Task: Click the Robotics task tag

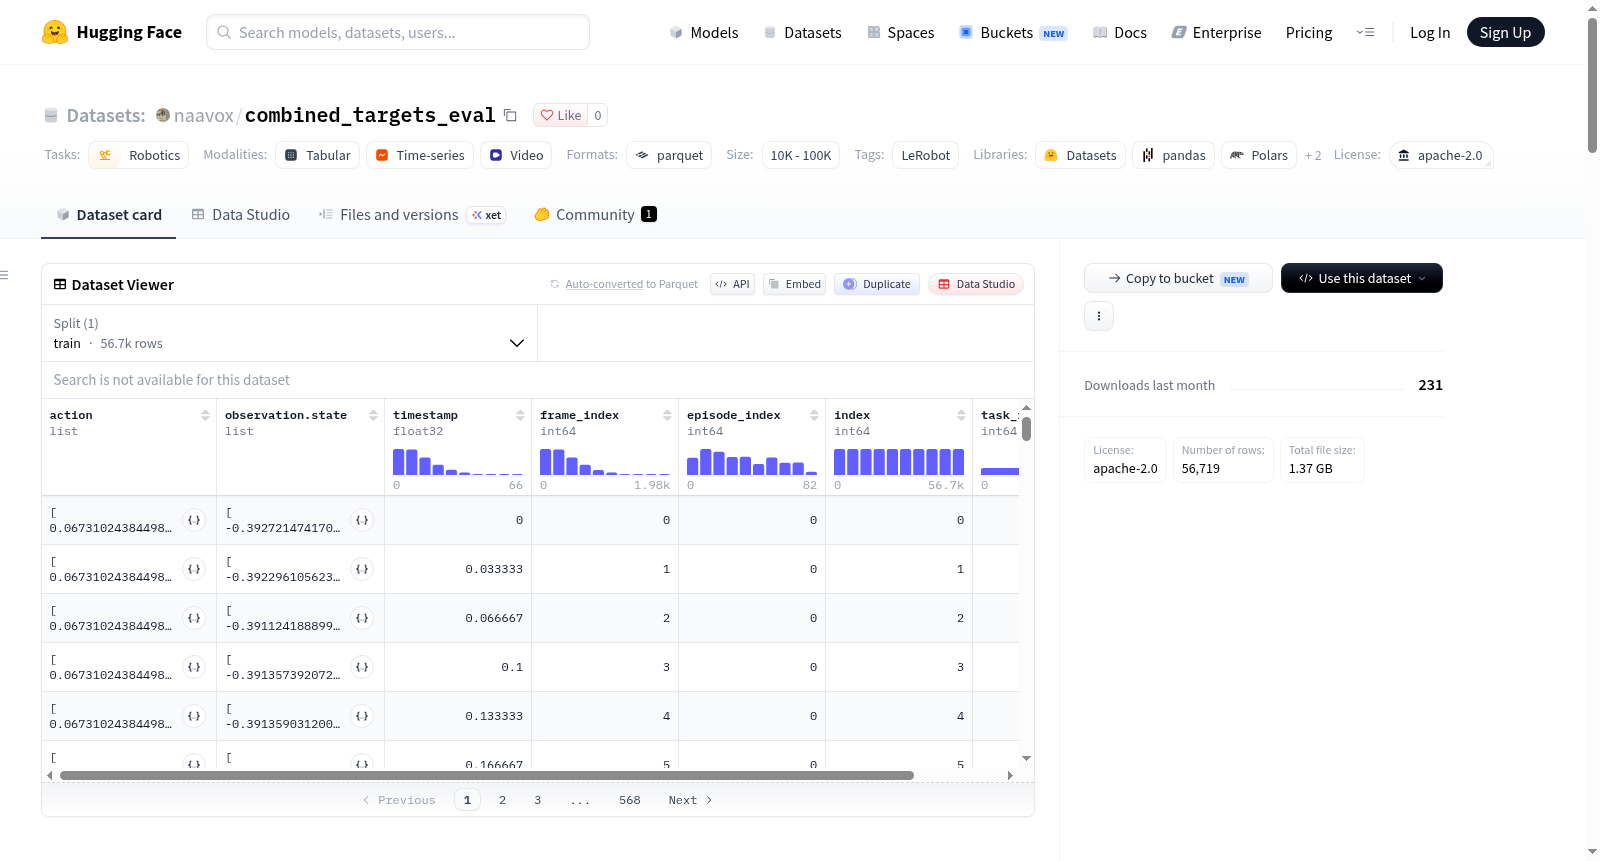Action: click(x=139, y=155)
